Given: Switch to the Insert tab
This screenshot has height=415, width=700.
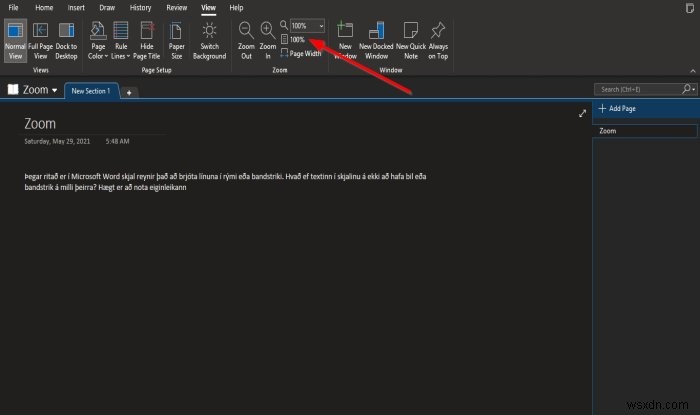Looking at the screenshot, I should (76, 8).
